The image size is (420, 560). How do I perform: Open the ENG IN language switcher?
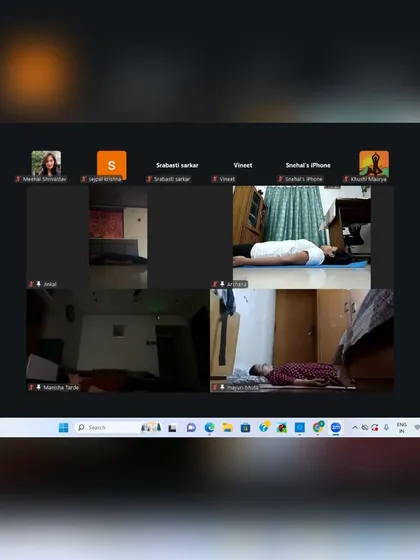(x=402, y=428)
